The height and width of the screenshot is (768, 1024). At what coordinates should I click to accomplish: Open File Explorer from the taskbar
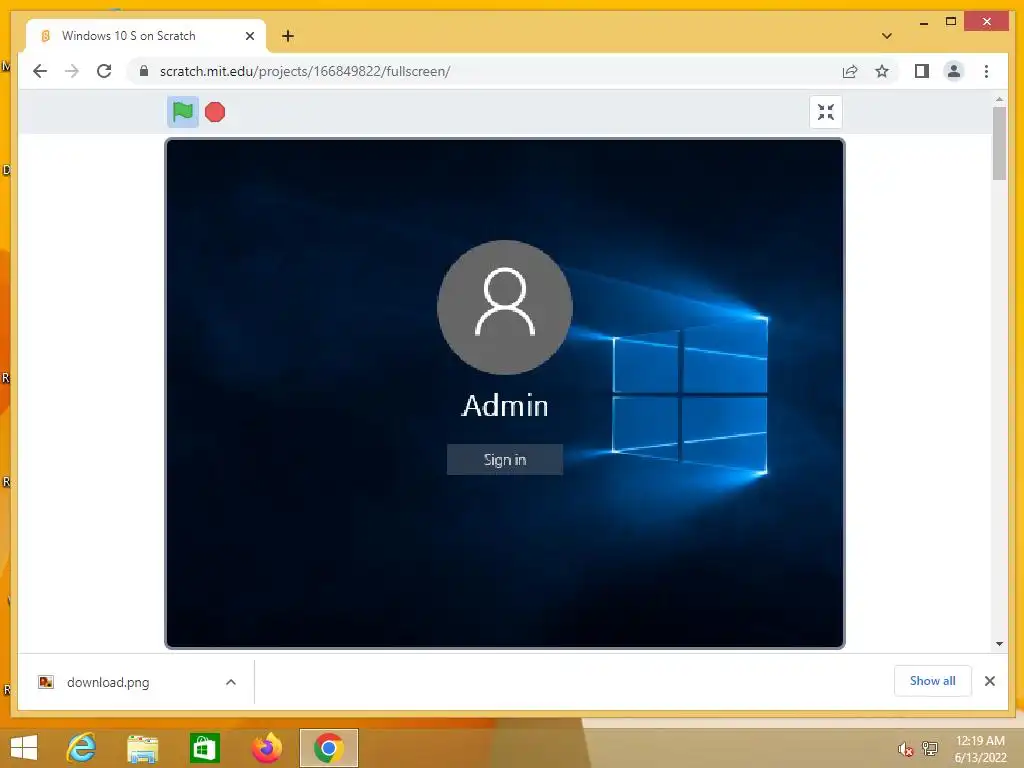pyautogui.click(x=142, y=748)
